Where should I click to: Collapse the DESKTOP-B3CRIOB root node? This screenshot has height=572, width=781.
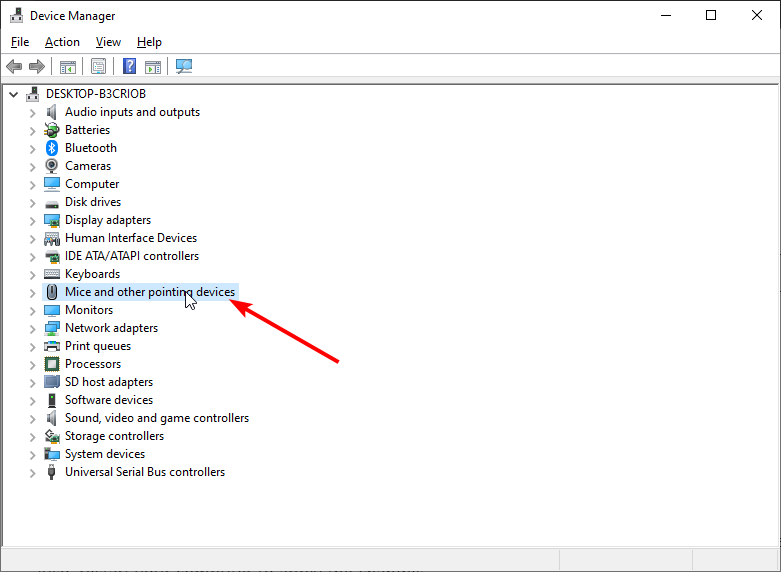tap(13, 94)
